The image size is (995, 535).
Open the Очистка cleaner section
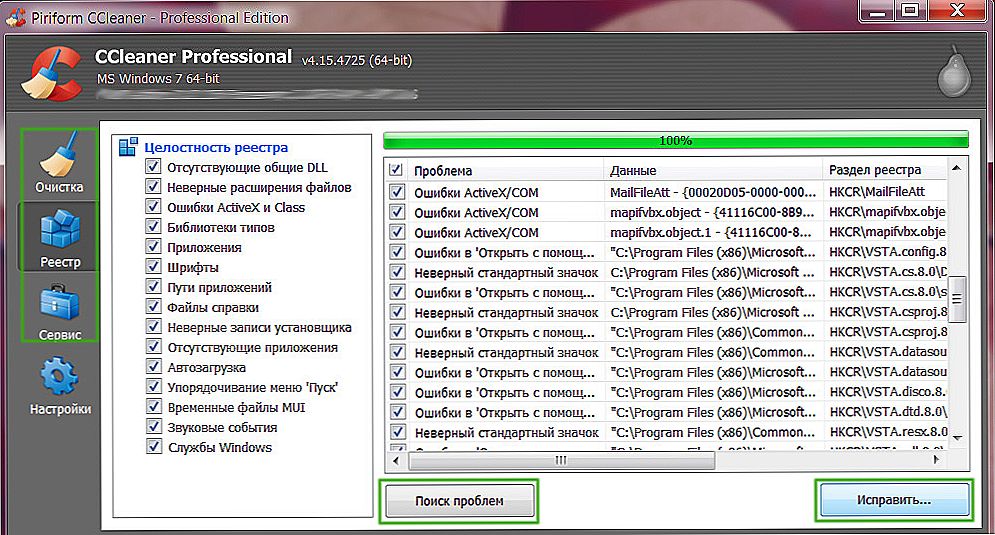point(58,164)
